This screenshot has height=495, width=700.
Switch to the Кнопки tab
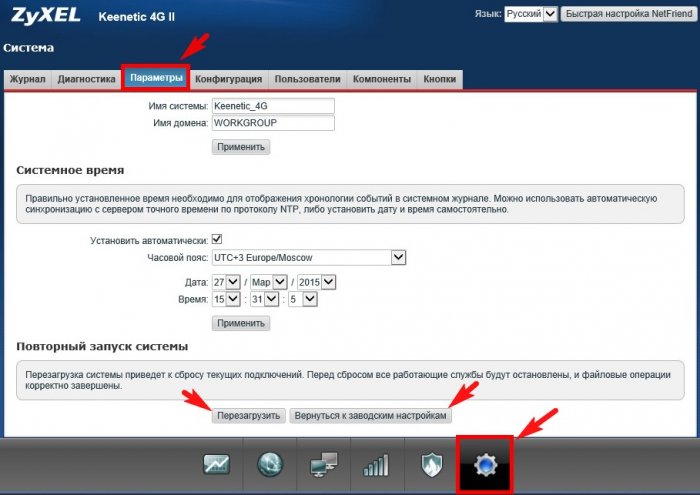440,79
